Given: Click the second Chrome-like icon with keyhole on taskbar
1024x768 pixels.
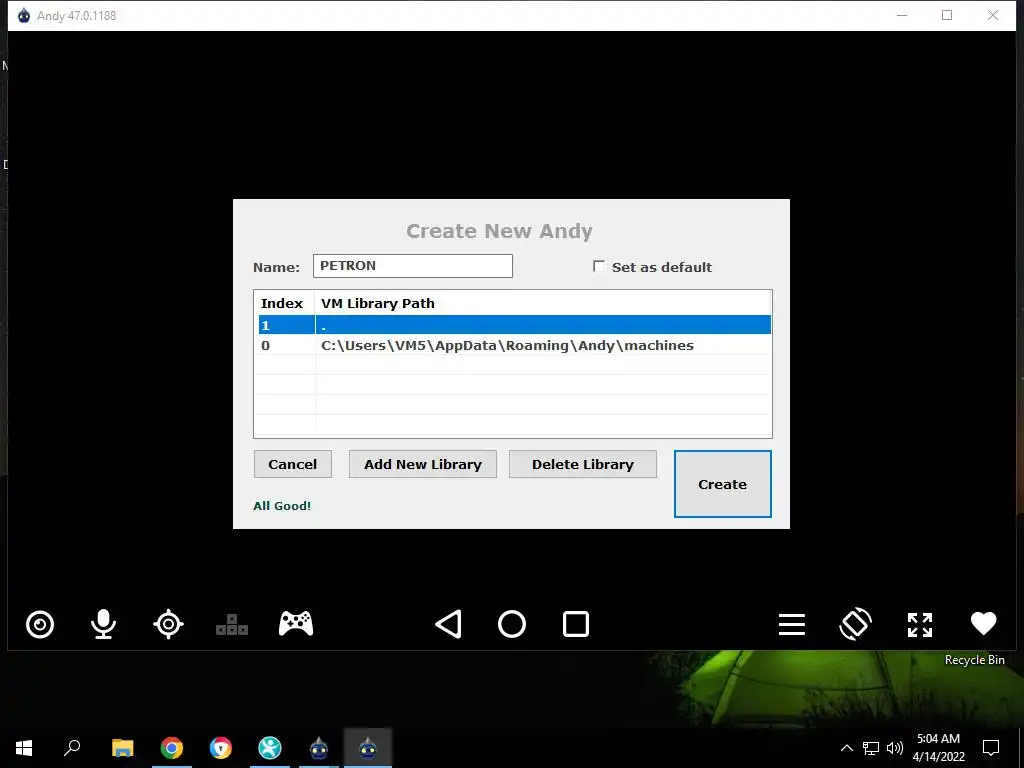Looking at the screenshot, I should [221, 748].
